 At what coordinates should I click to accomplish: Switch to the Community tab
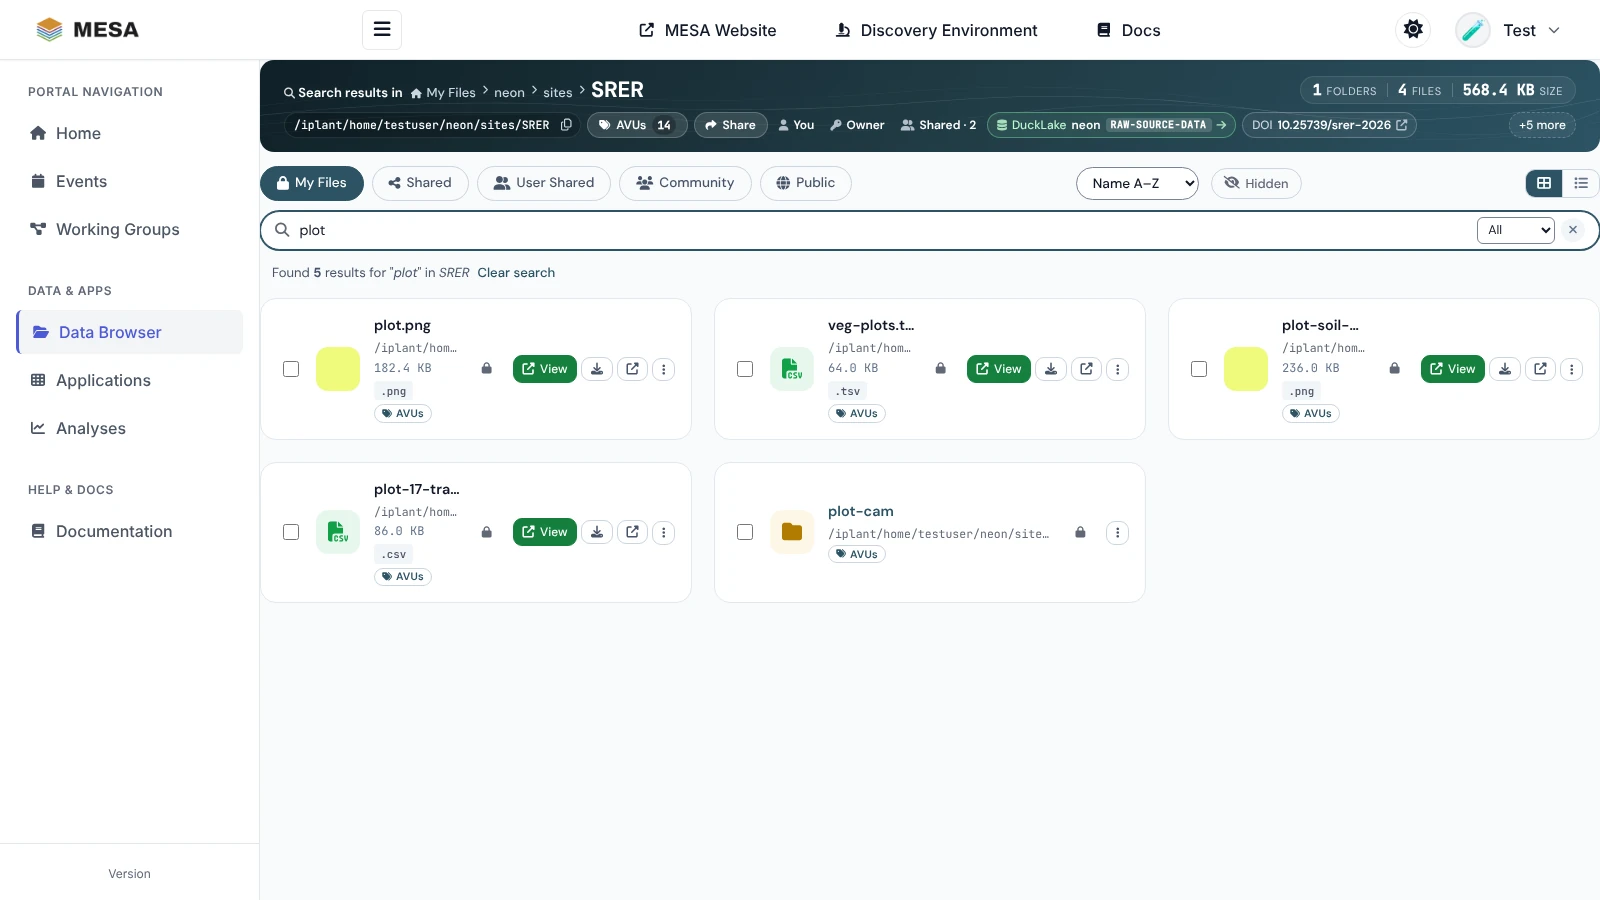tap(685, 183)
